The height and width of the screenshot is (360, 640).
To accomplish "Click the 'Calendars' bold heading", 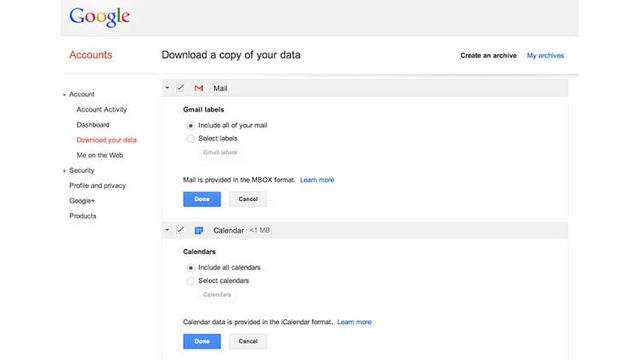I will pyautogui.click(x=199, y=251).
